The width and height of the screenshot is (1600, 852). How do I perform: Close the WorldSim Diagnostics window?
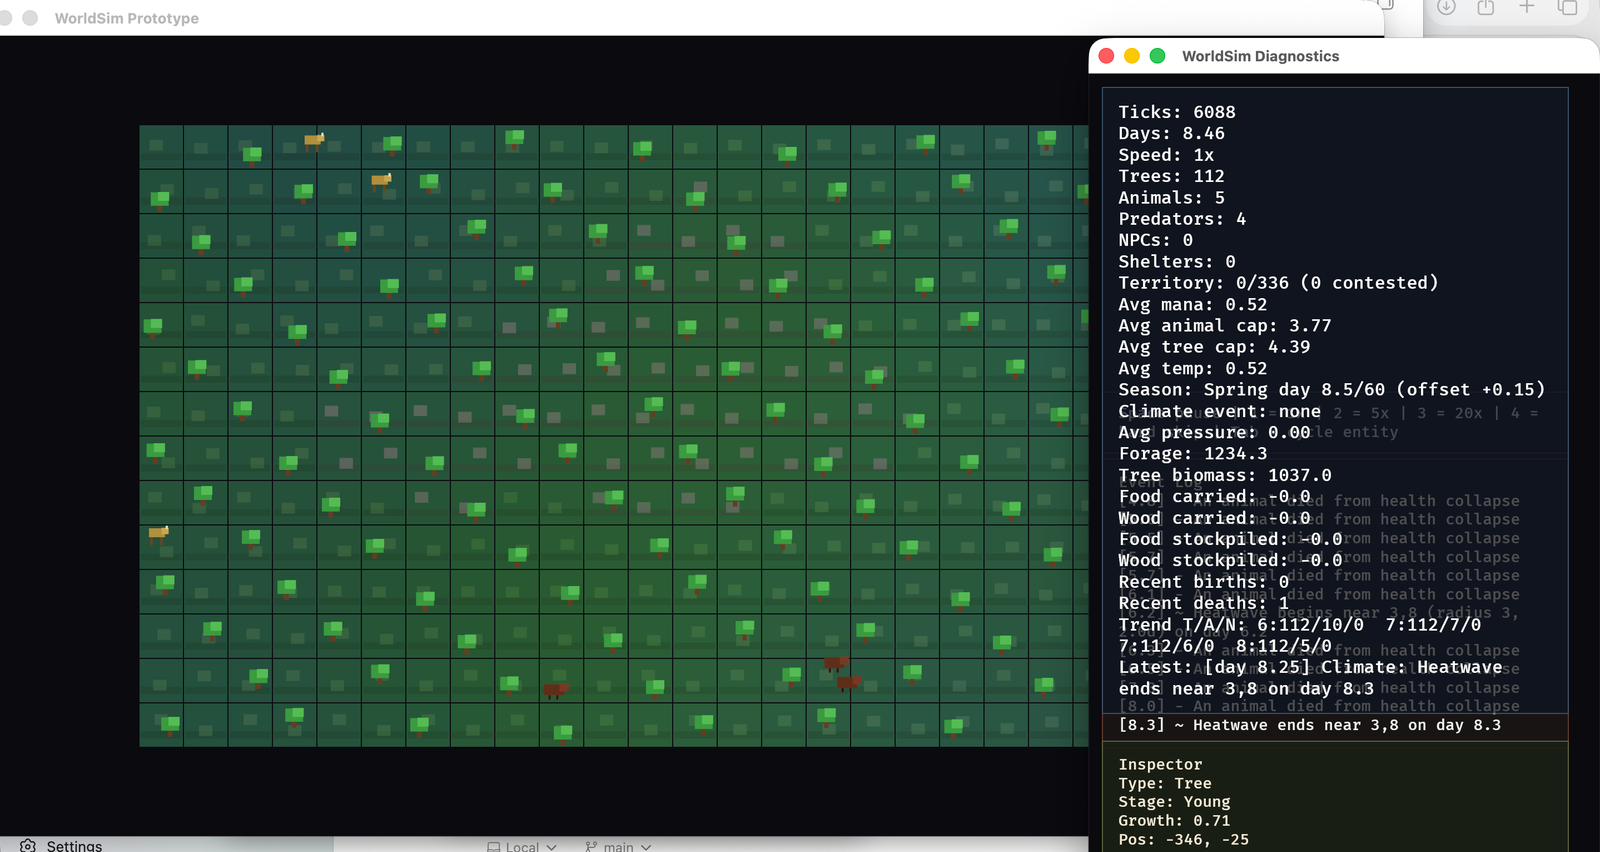(1106, 56)
